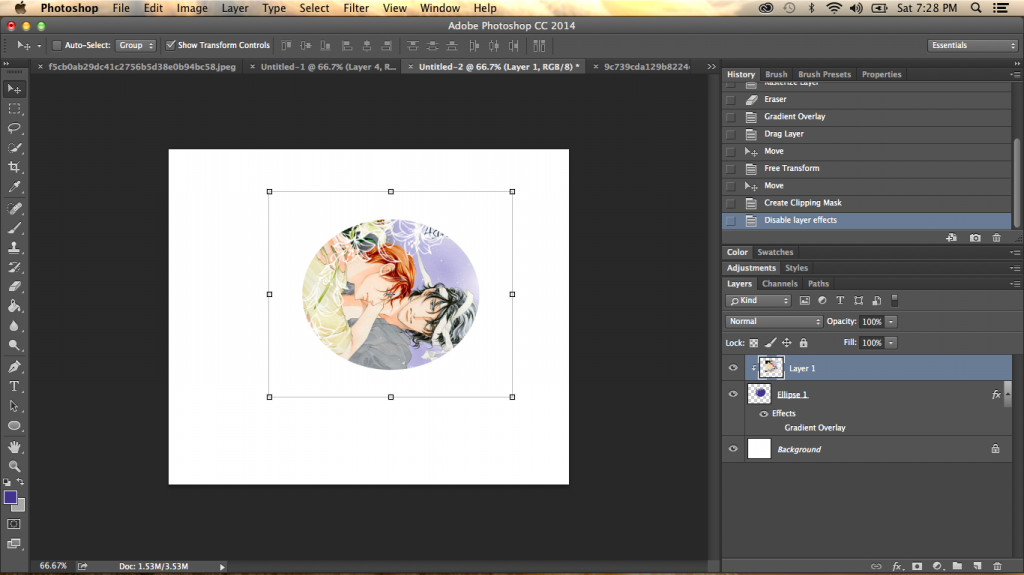Select the Brush tool
The width and height of the screenshot is (1024, 575).
tap(14, 228)
